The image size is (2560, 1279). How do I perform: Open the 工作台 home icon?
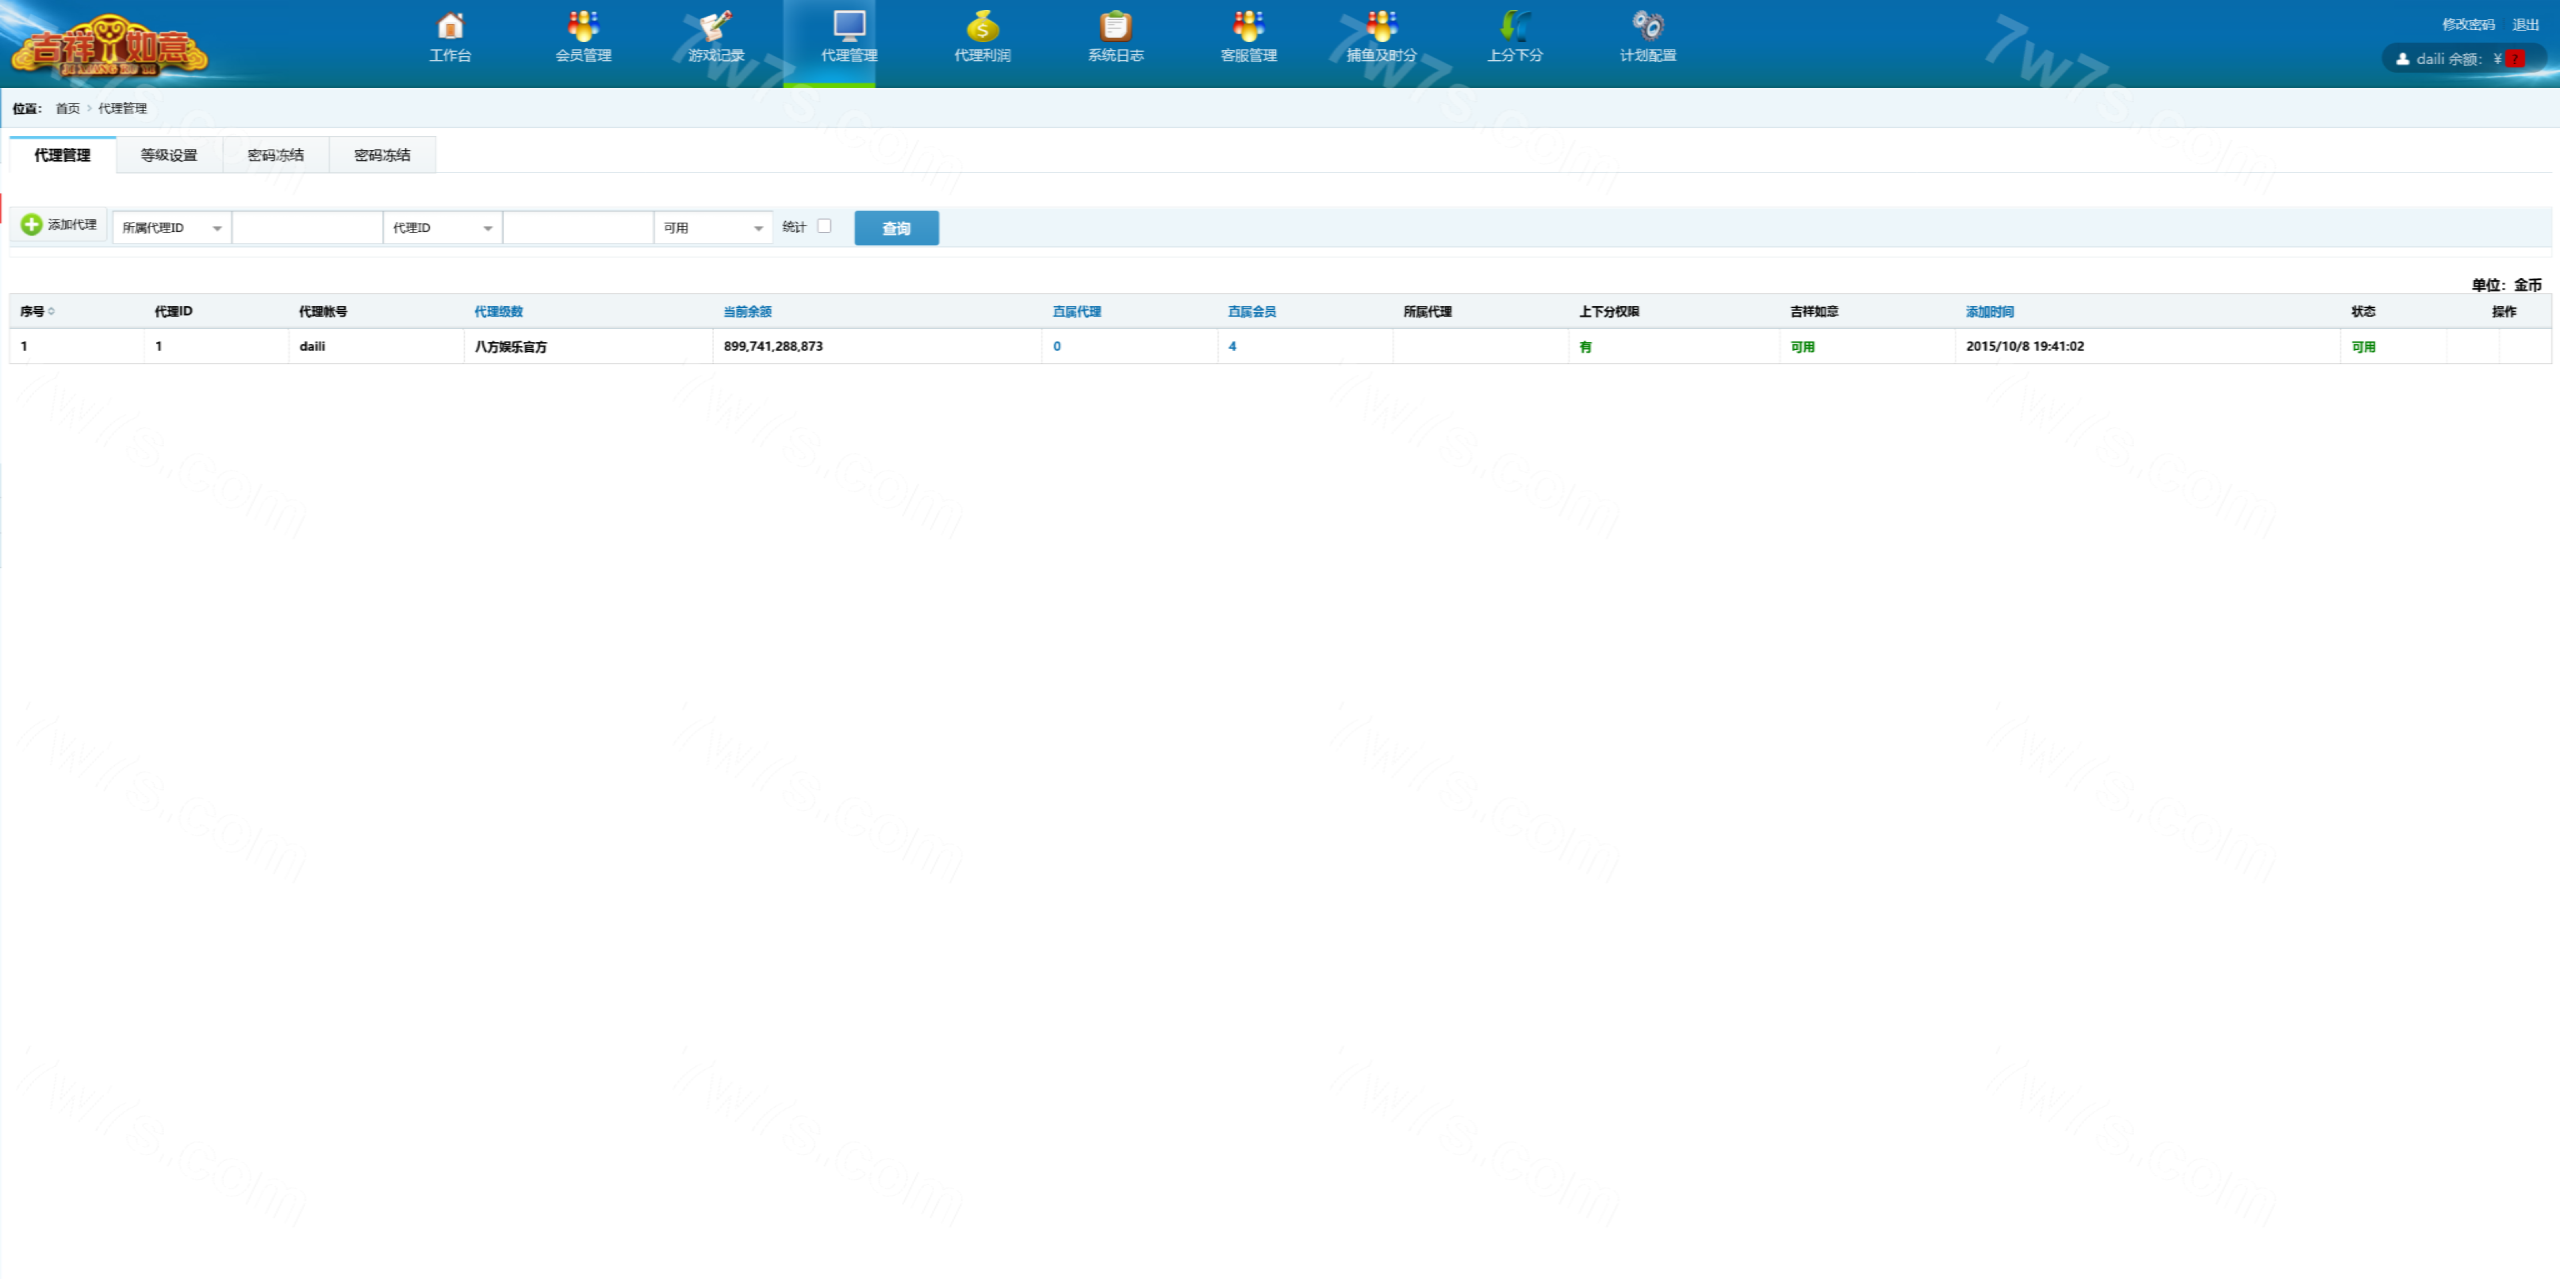(x=450, y=26)
